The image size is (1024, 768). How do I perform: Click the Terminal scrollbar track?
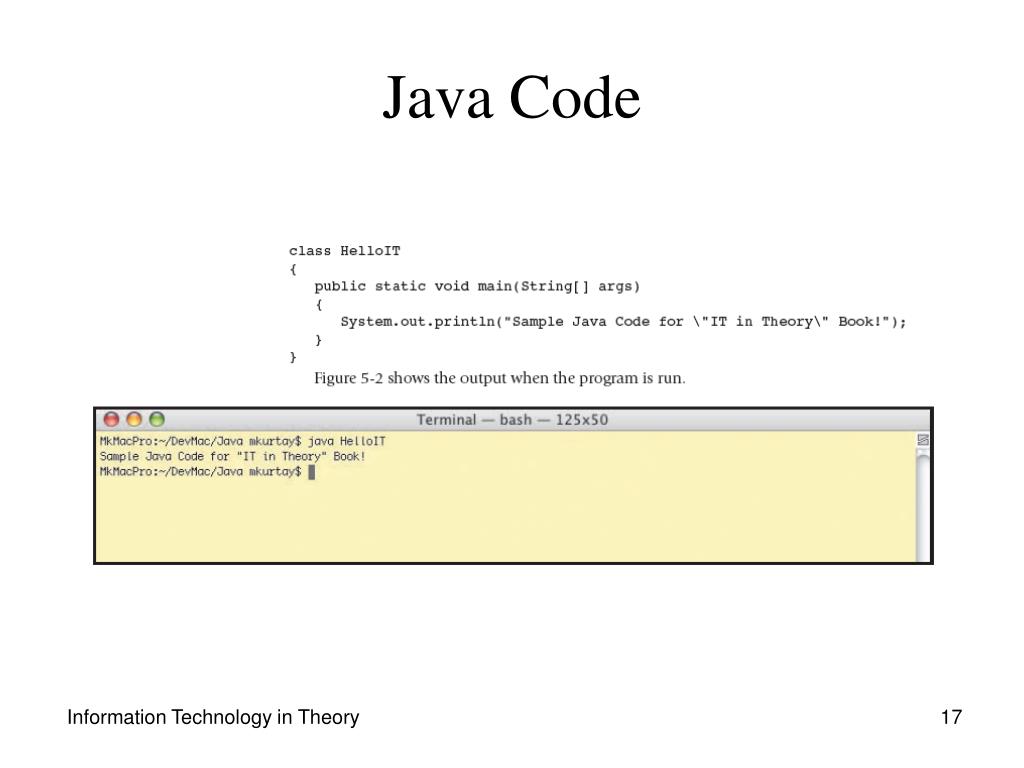923,506
